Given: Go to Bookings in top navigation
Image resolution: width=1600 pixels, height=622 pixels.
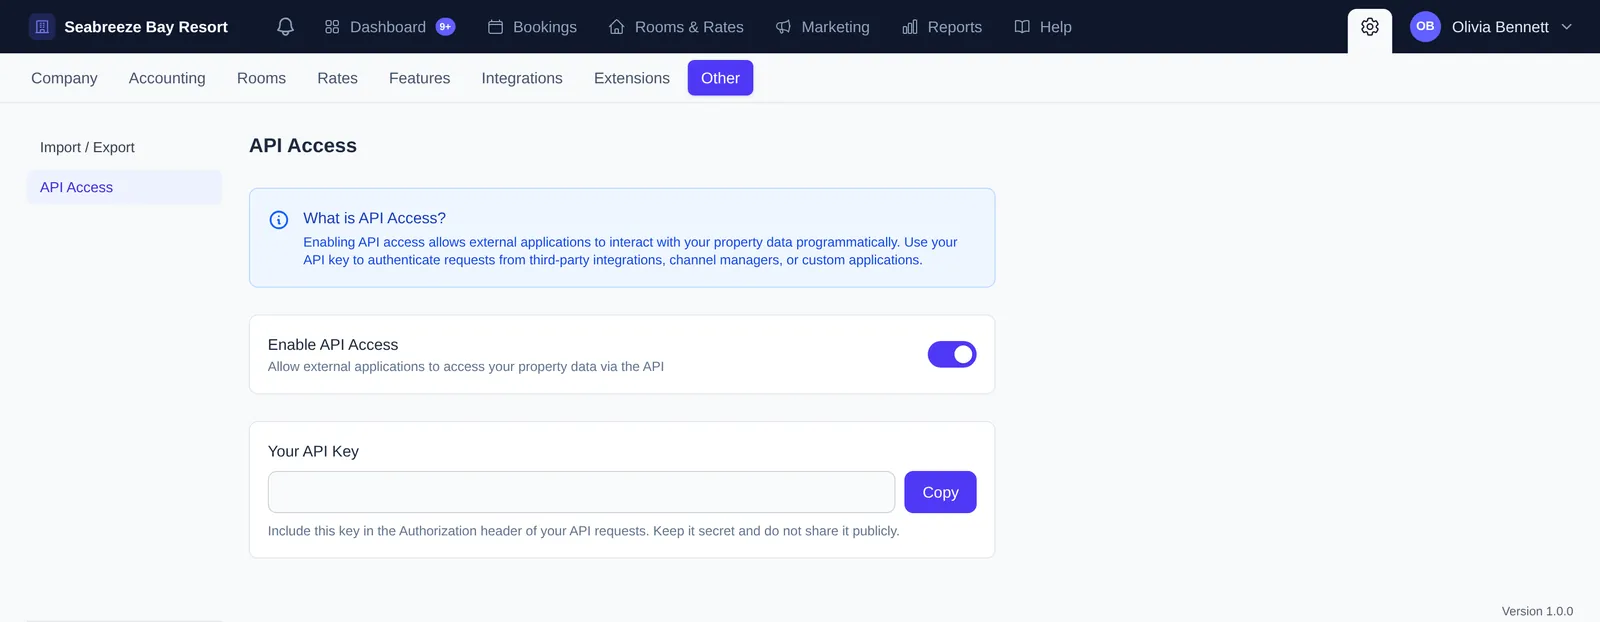Looking at the screenshot, I should click(532, 27).
